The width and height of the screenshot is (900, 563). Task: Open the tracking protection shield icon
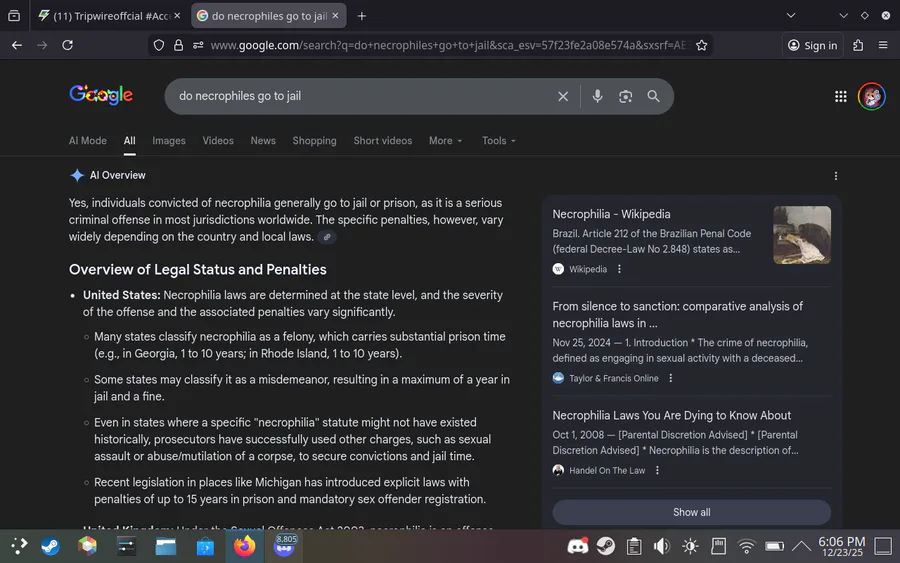(159, 45)
